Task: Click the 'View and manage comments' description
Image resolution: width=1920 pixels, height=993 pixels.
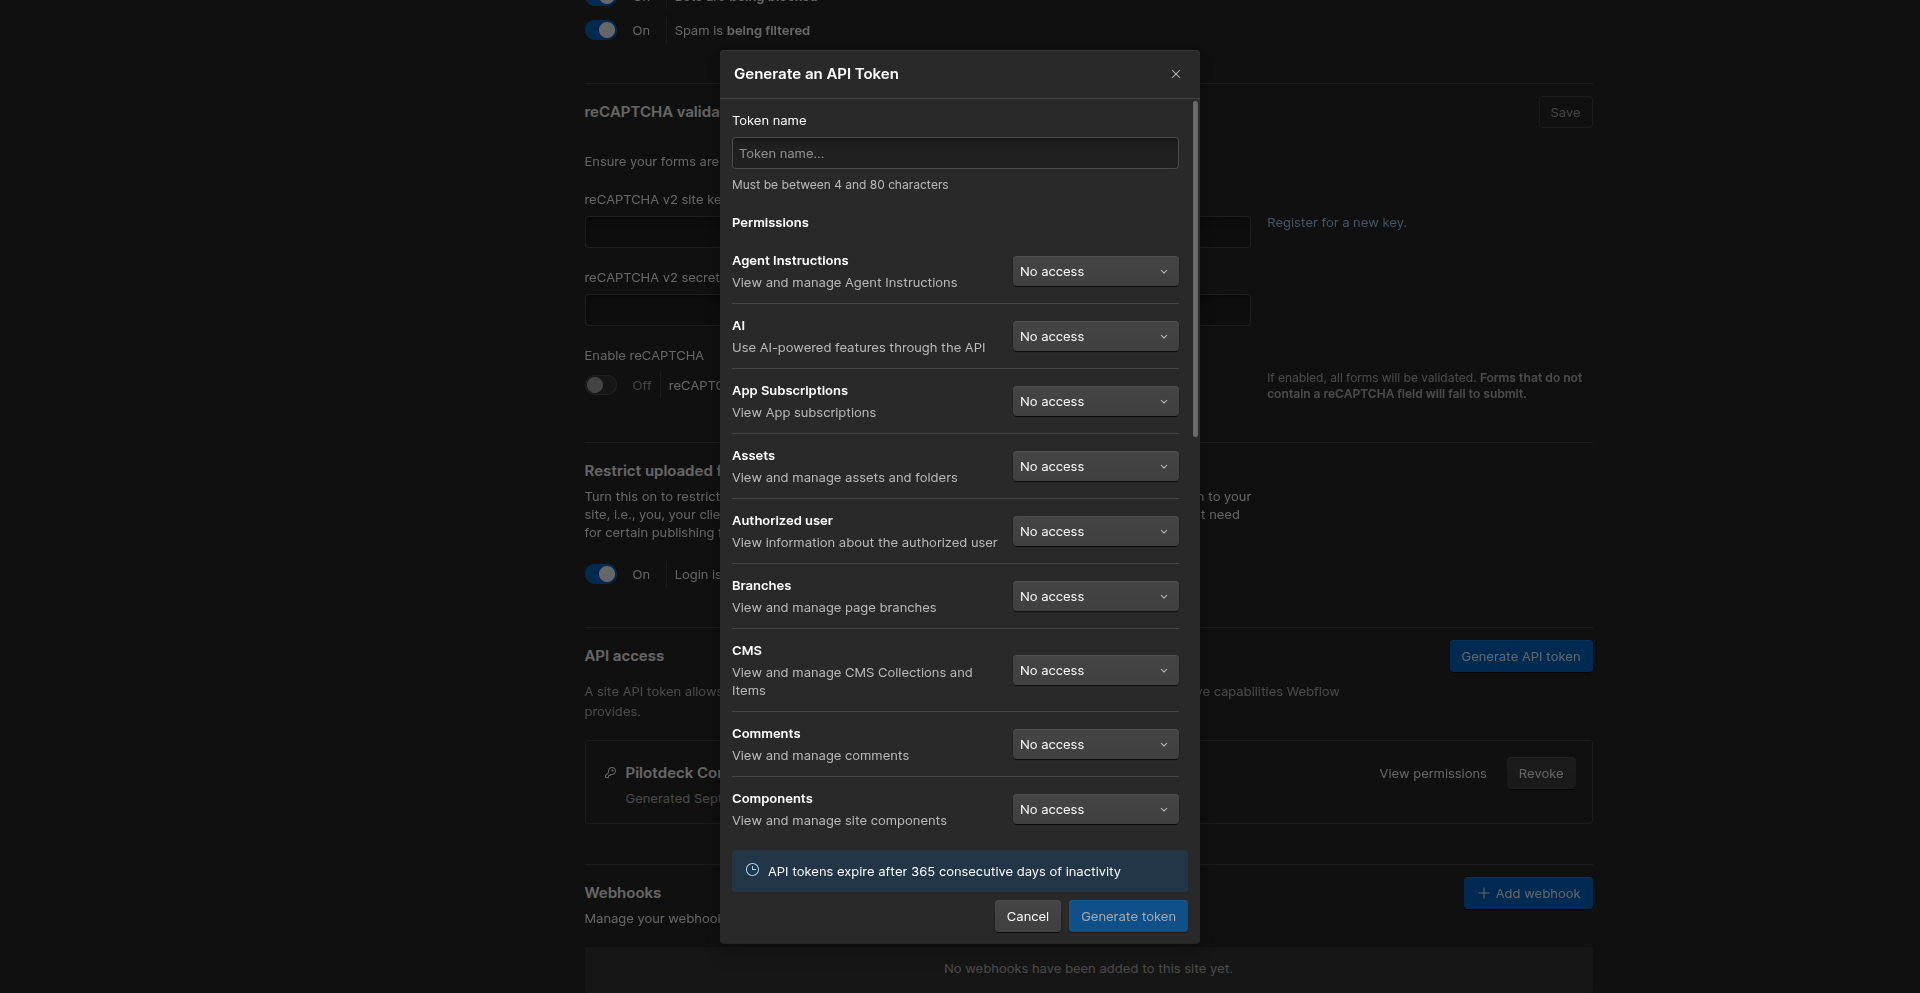Action: (820, 755)
